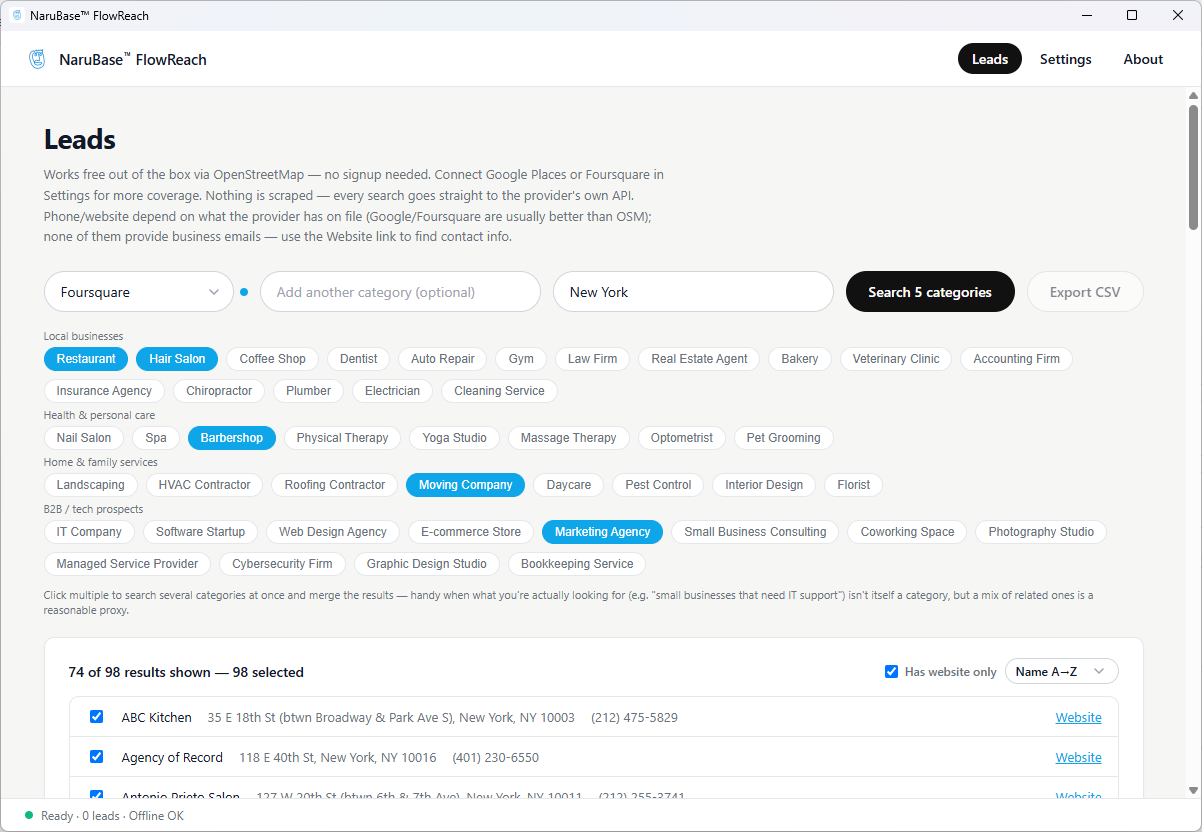Select the Coworking Space chip

[908, 532]
